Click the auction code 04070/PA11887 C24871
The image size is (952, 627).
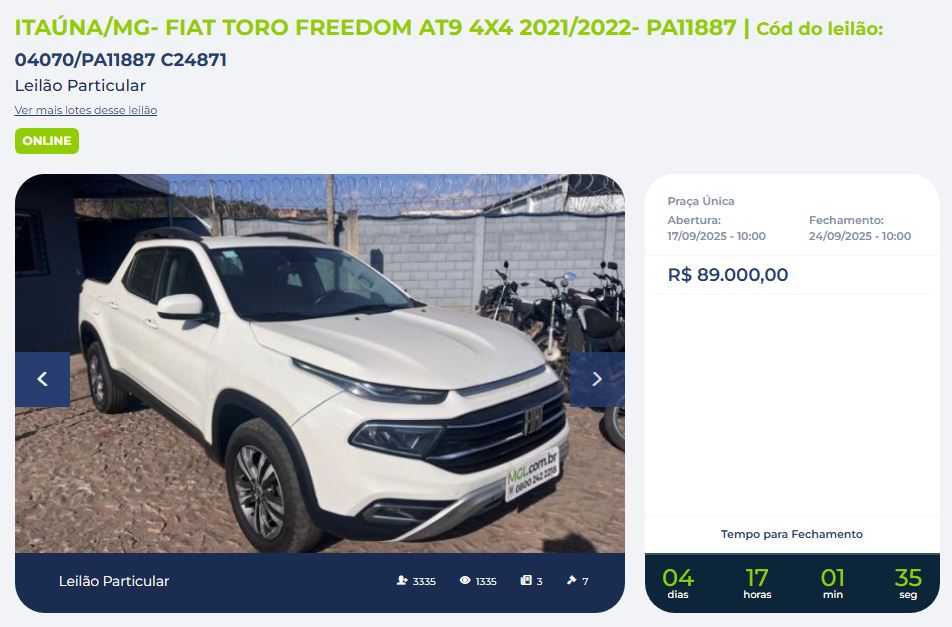(121, 60)
